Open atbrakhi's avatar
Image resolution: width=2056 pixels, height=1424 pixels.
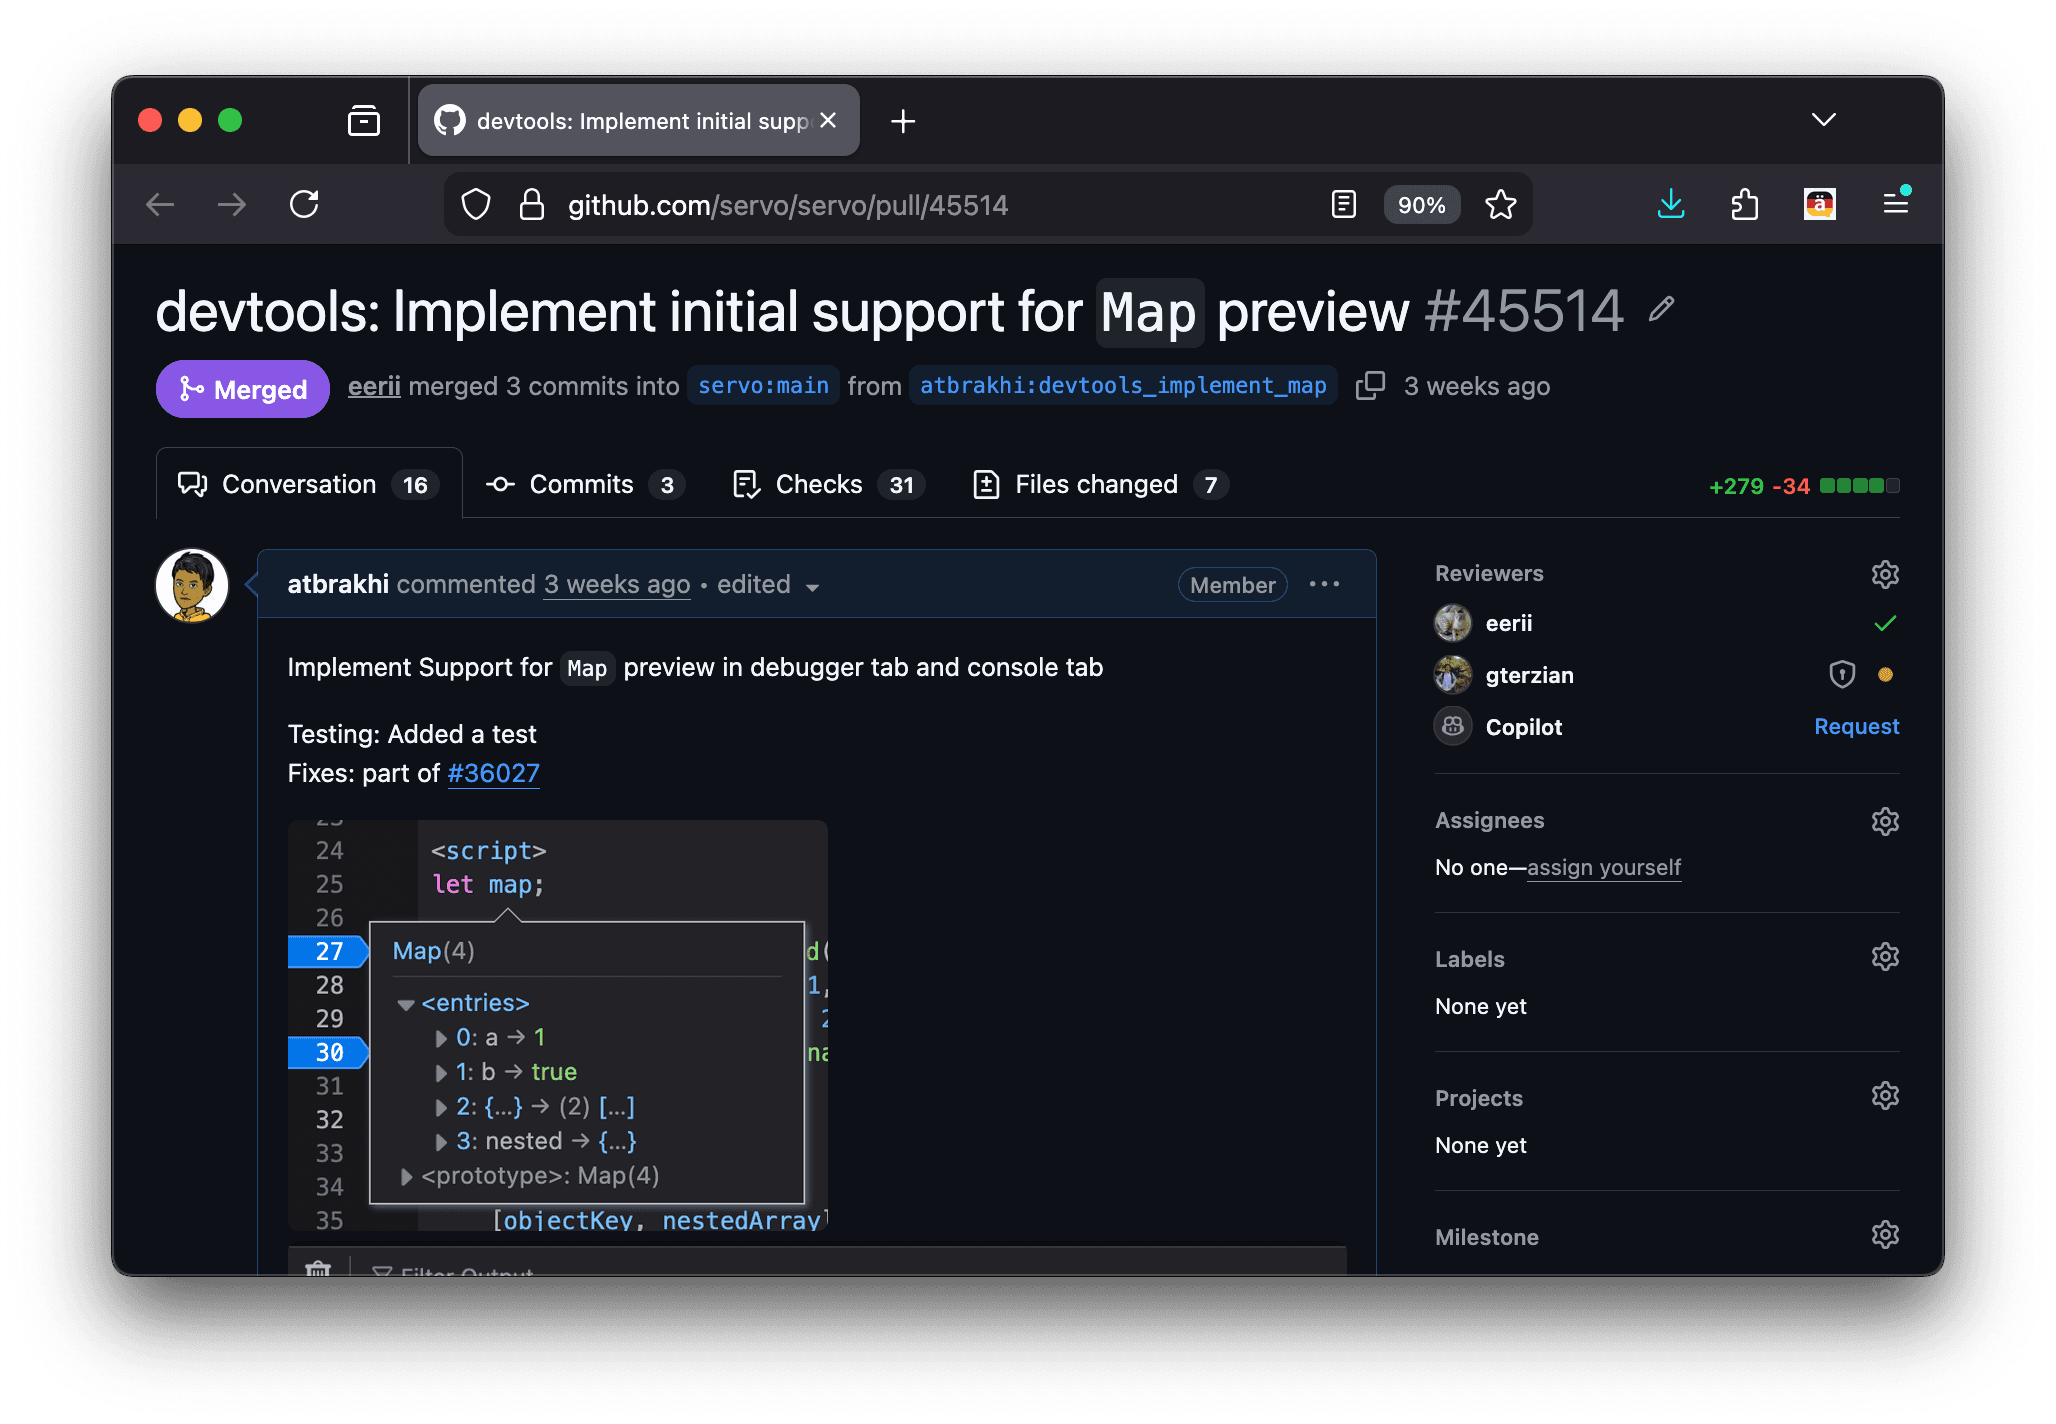(x=192, y=585)
